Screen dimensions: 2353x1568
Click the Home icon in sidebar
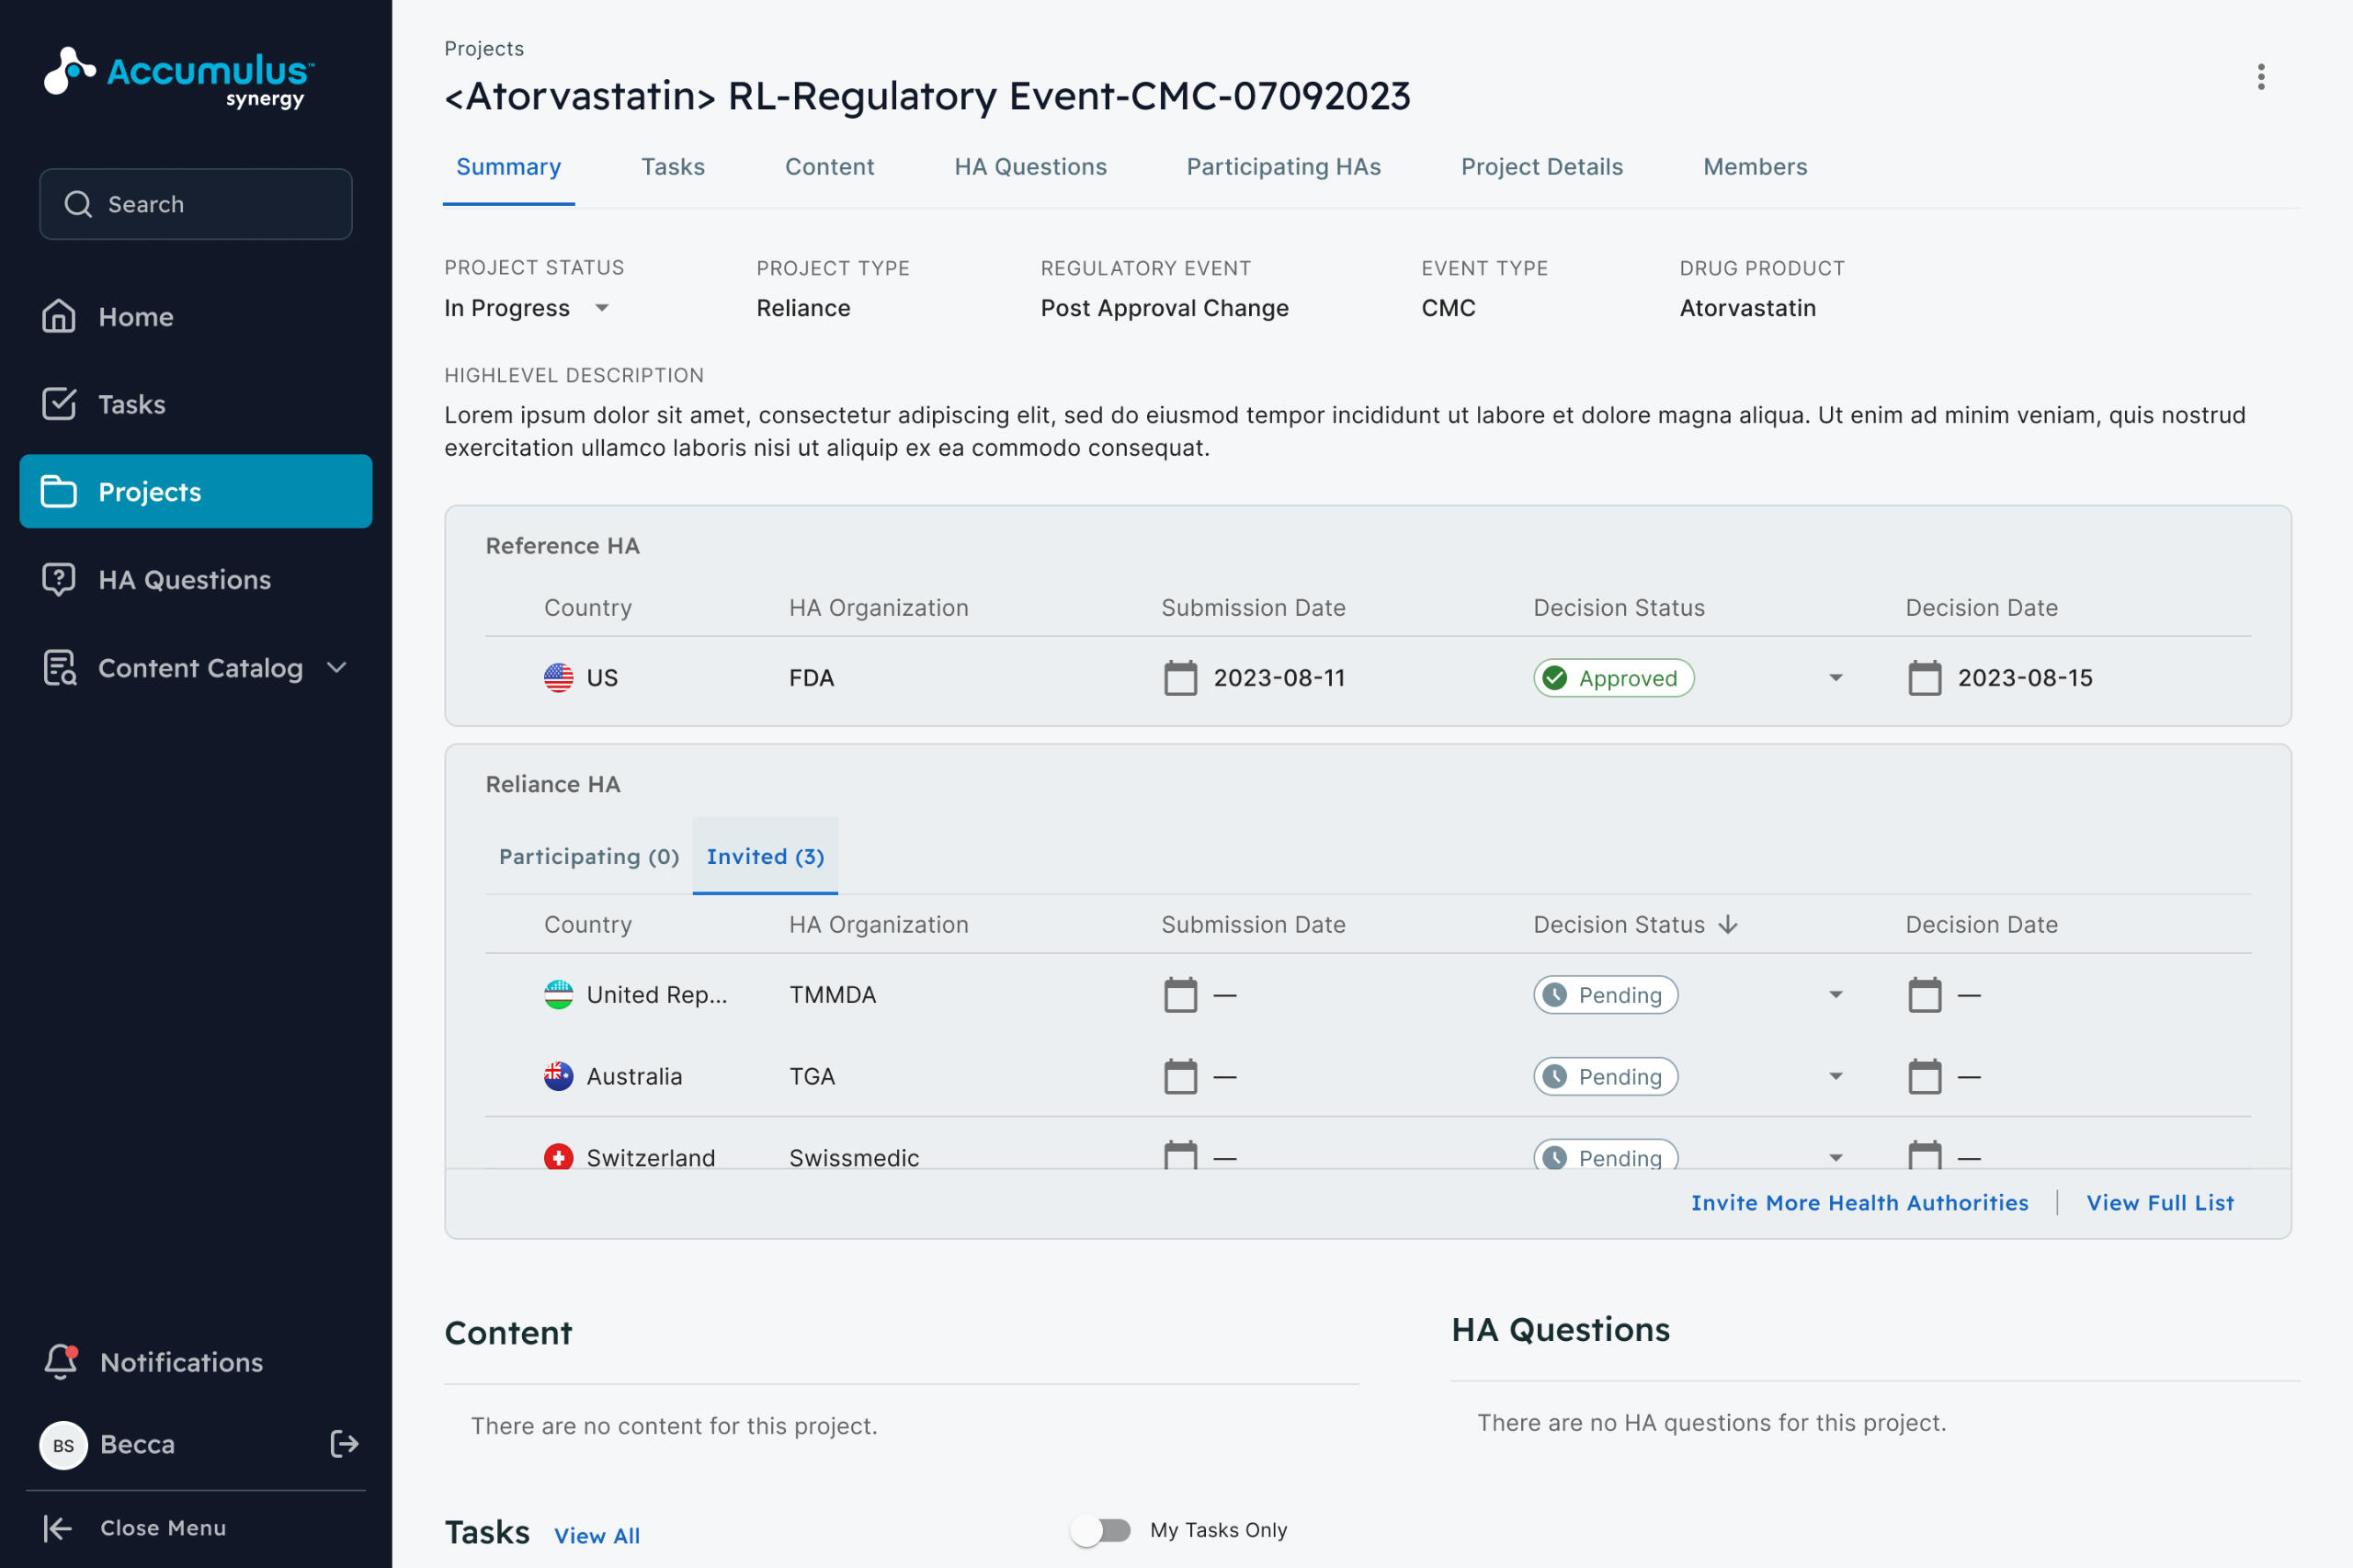[59, 316]
